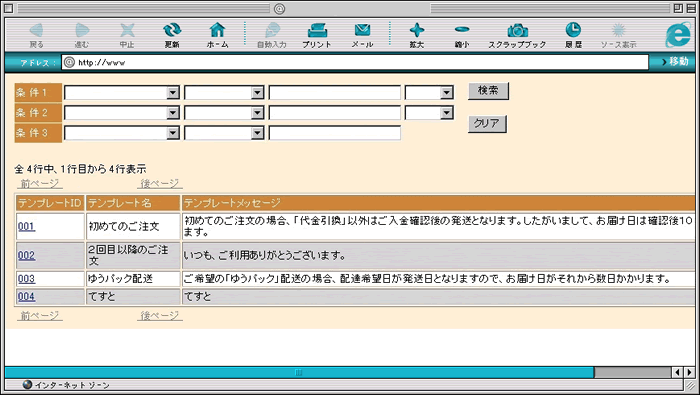This screenshot has height=395, width=700.
Task: Click the lower 後ページ link
Action: 160,316
